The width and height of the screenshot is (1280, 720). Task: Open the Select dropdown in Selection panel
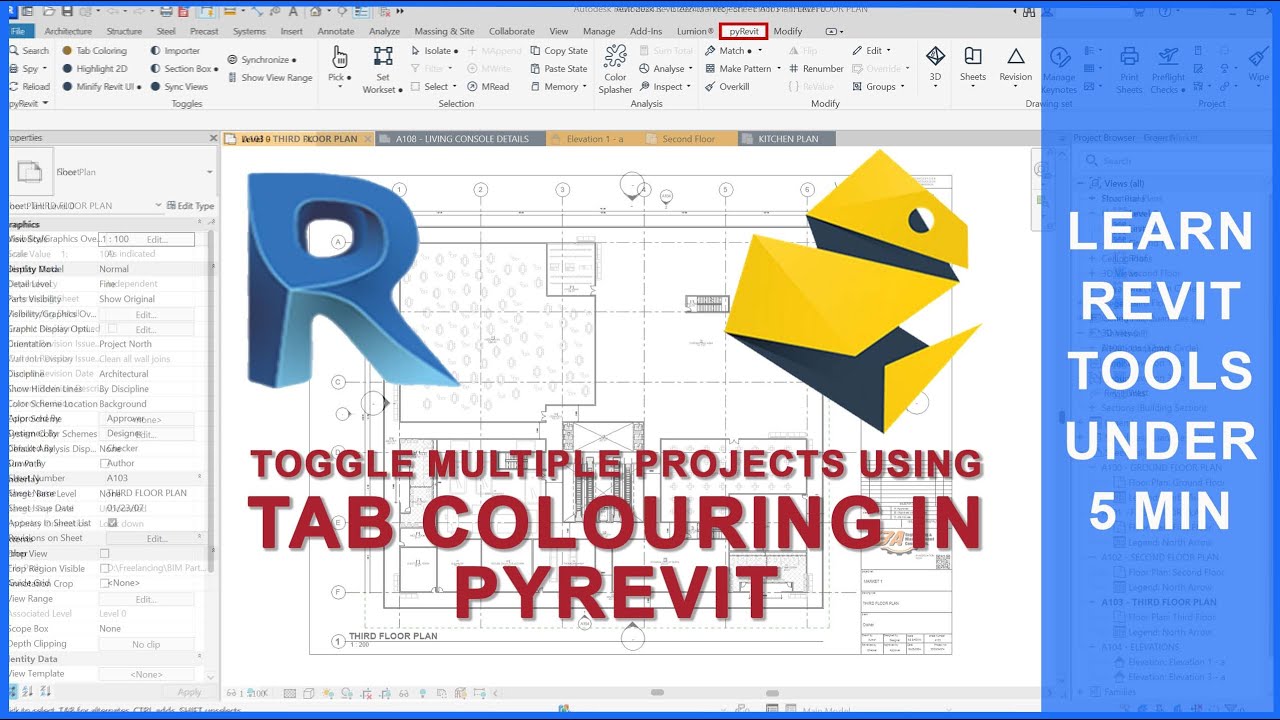tap(435, 87)
